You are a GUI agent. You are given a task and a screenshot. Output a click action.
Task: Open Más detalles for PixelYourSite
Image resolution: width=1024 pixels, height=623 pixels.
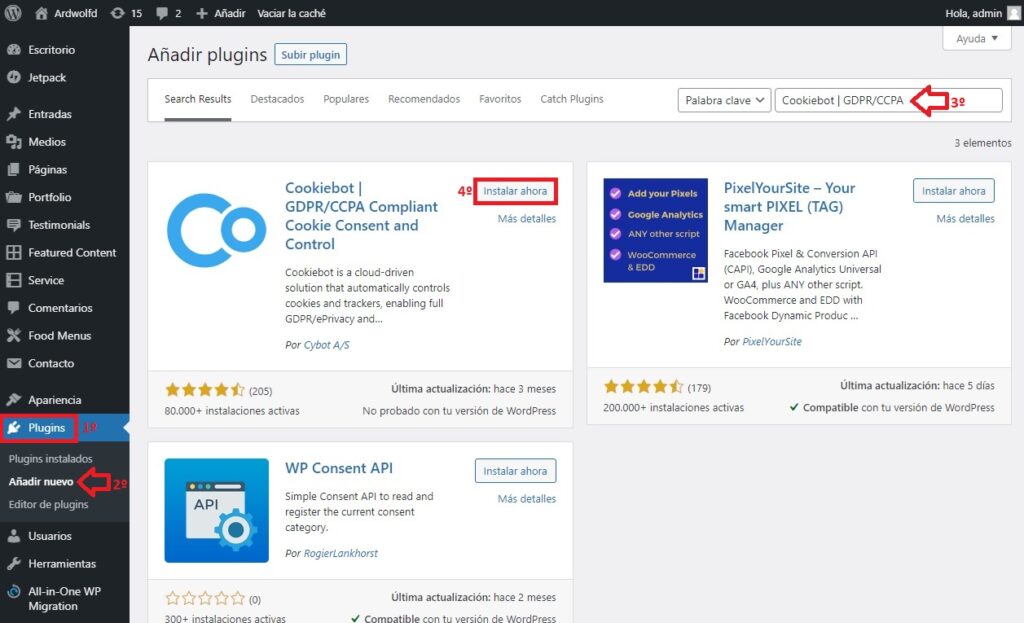point(965,219)
